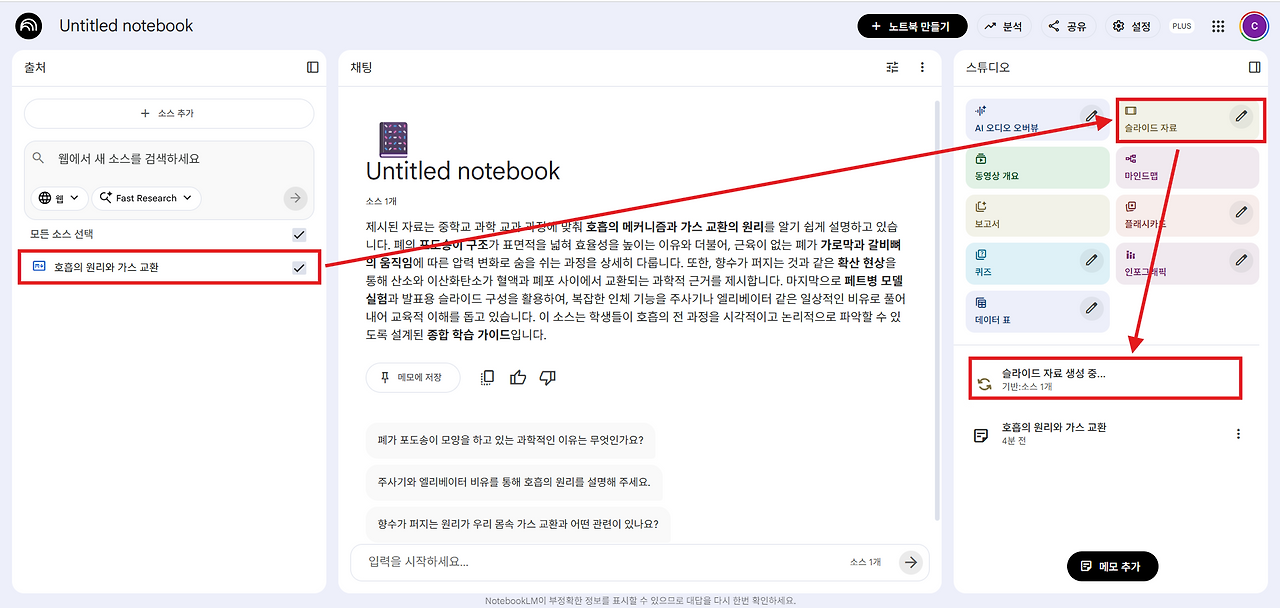Click the chat send arrow button
This screenshot has width=1280, height=608.
(x=910, y=562)
